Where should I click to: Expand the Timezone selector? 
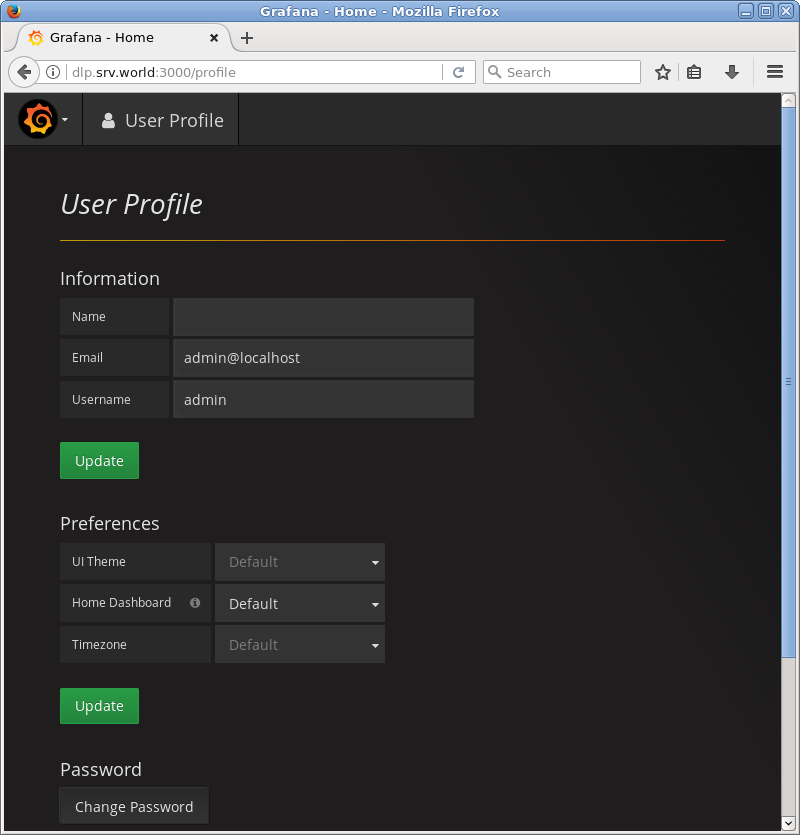[x=300, y=644]
